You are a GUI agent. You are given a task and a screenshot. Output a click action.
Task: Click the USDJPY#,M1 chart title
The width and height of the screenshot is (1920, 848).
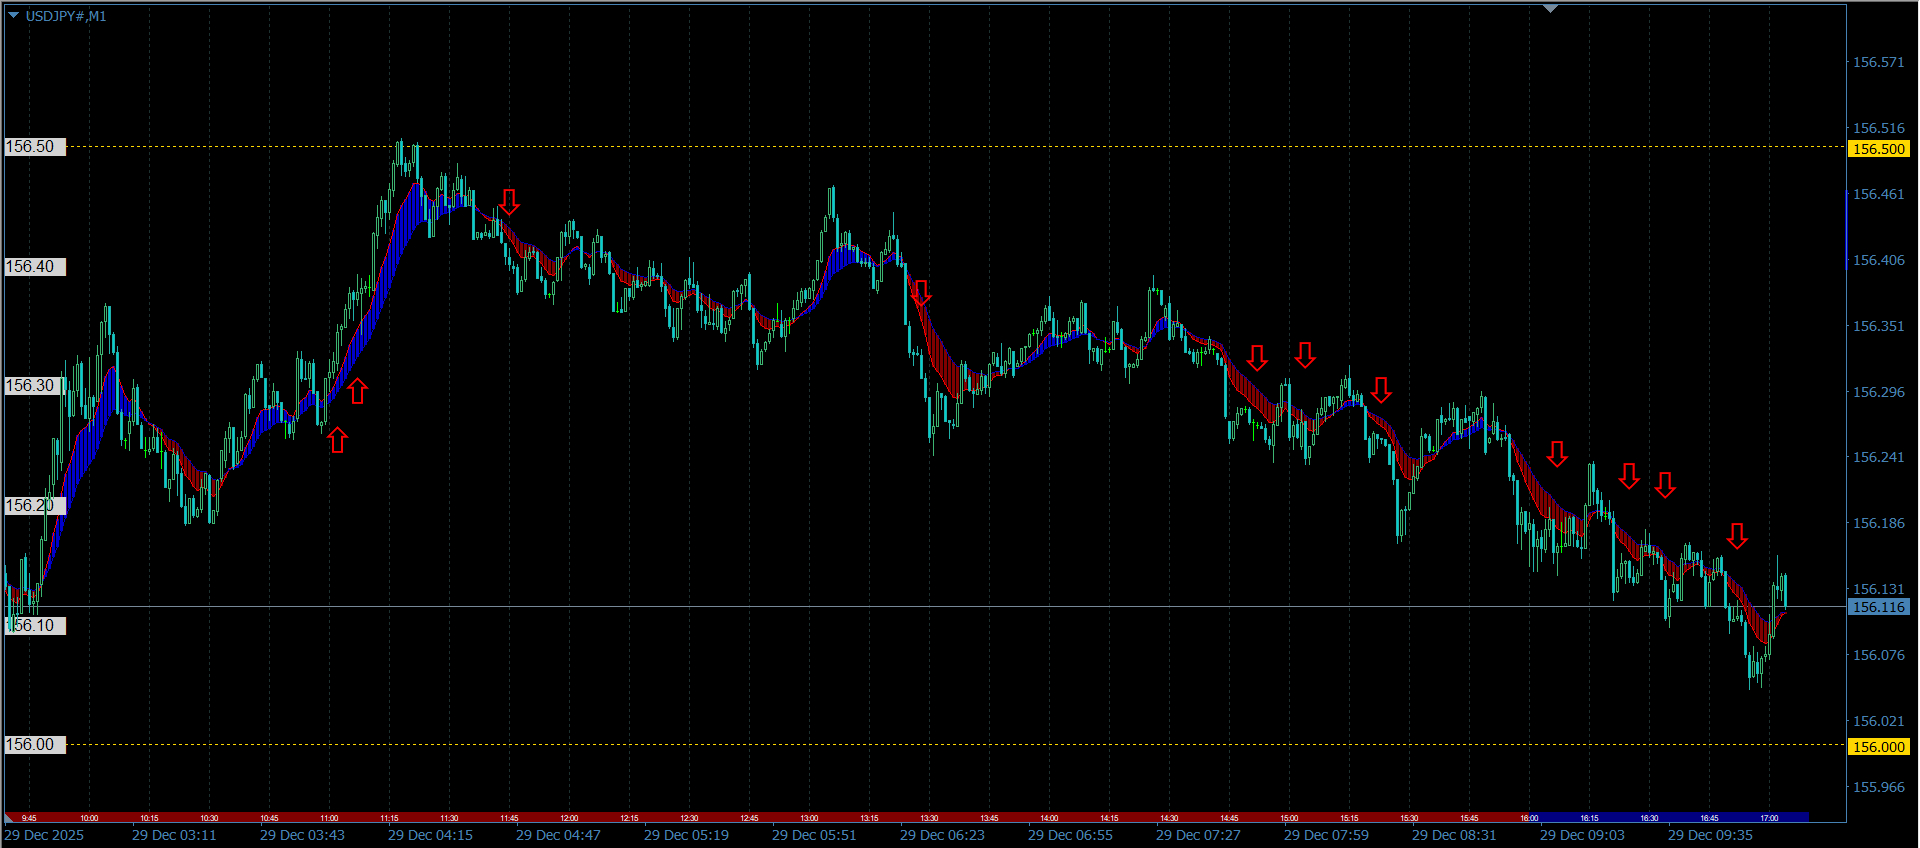click(x=66, y=16)
